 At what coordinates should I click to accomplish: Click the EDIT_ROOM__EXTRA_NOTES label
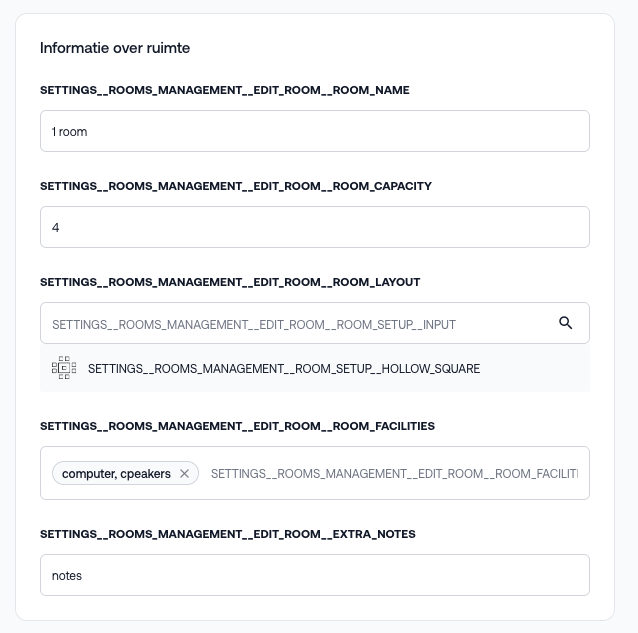(x=227, y=534)
